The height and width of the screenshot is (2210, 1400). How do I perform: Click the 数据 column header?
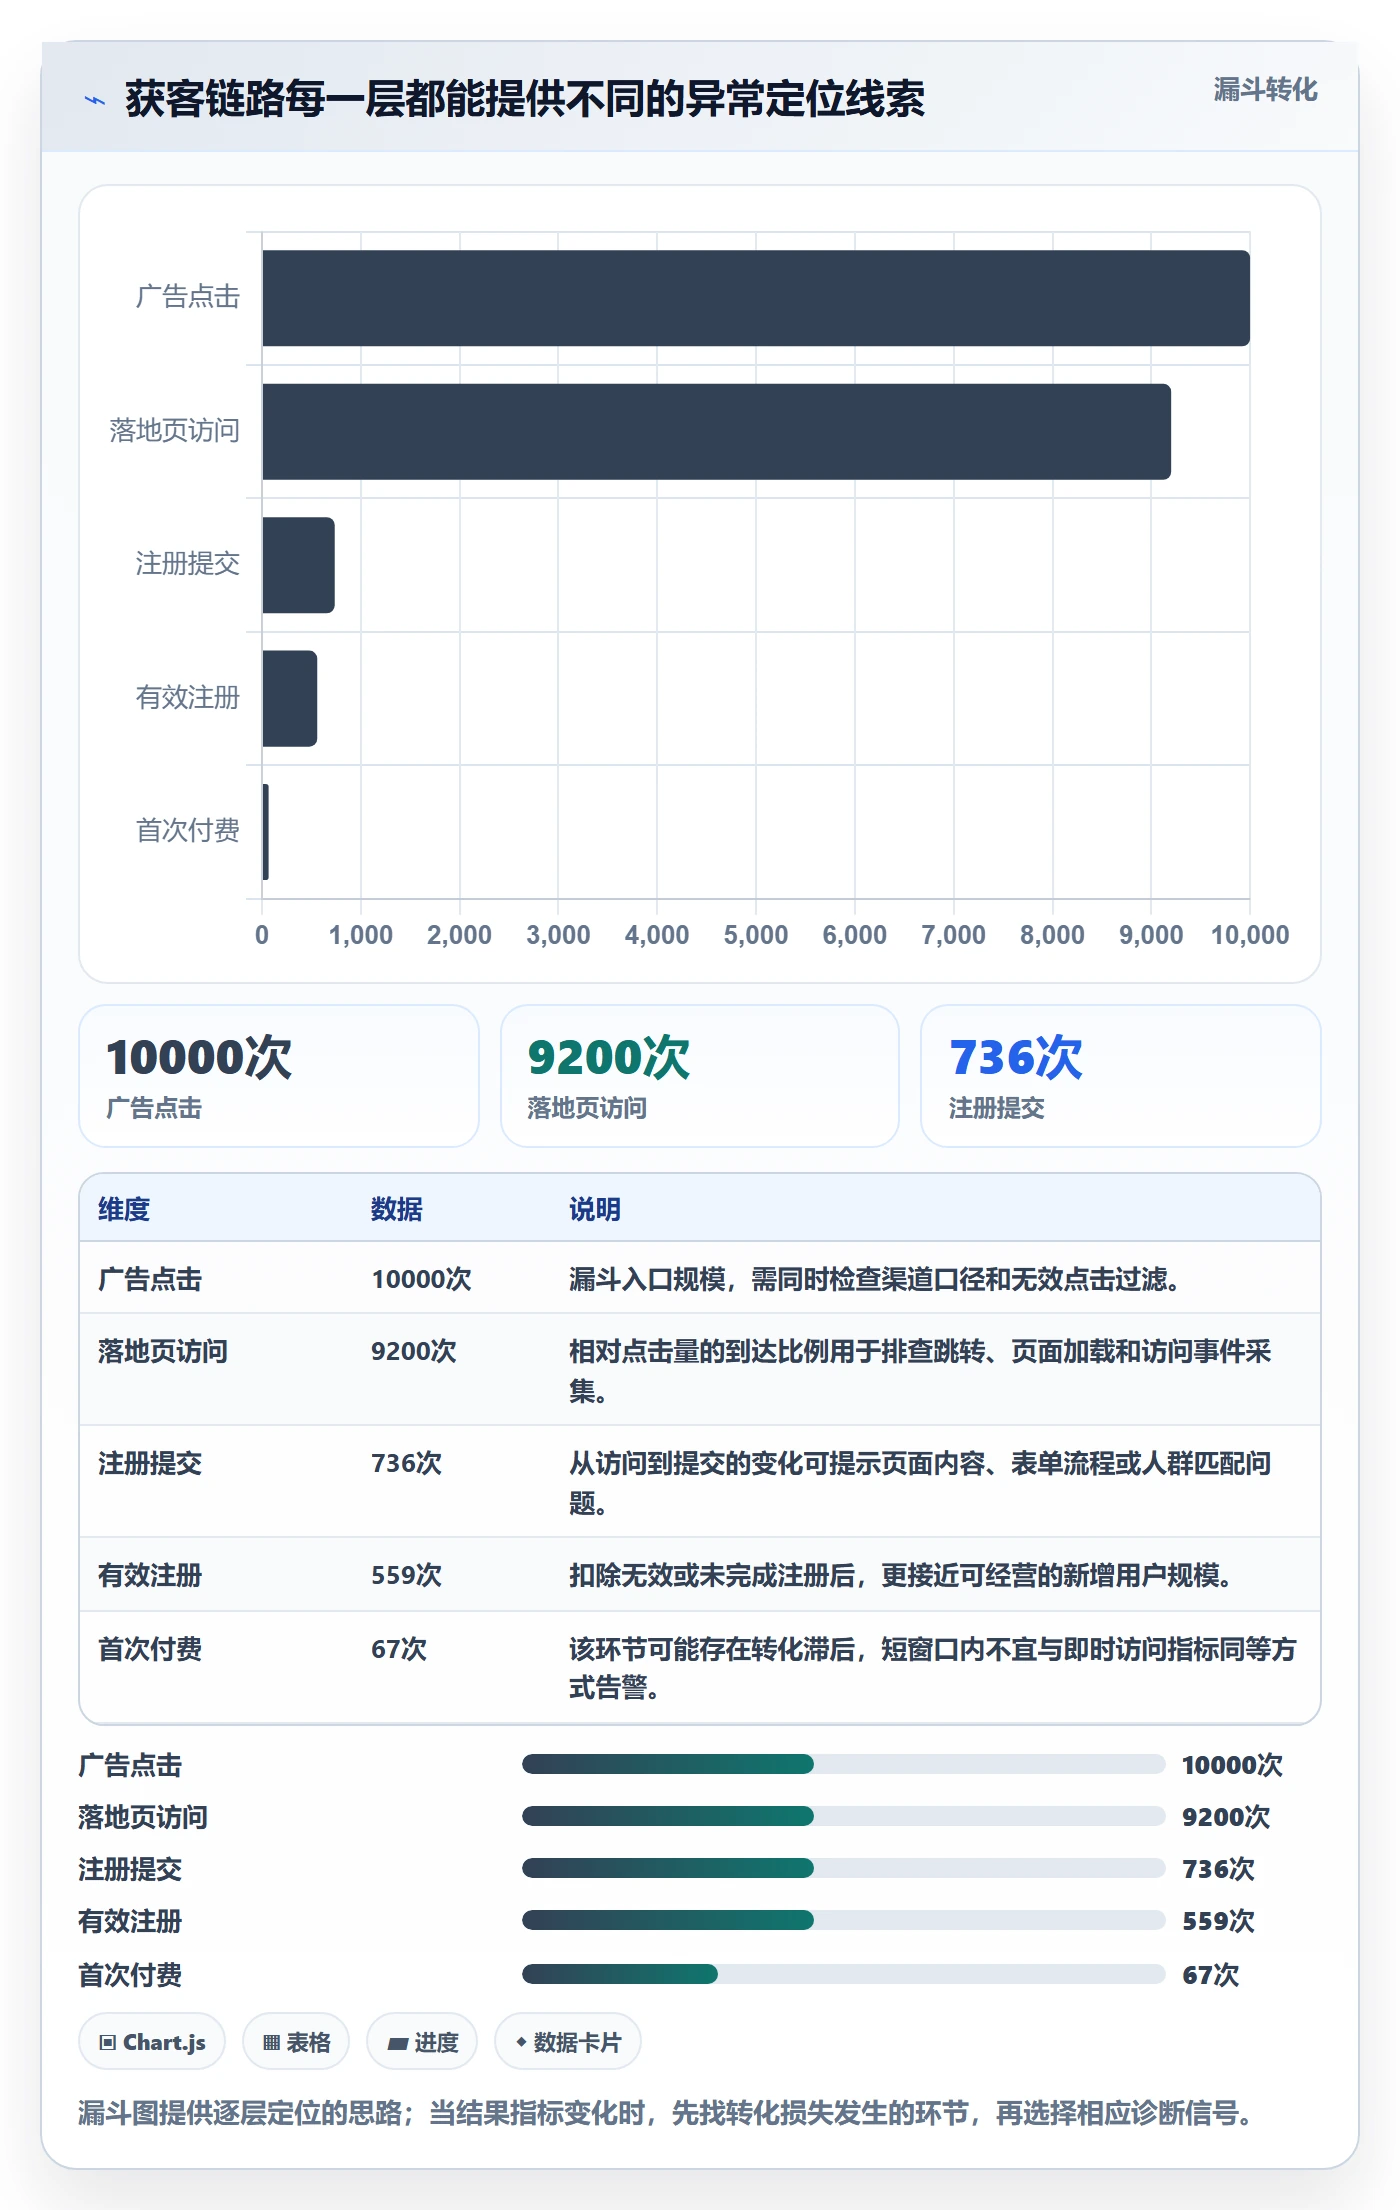[x=397, y=1209]
